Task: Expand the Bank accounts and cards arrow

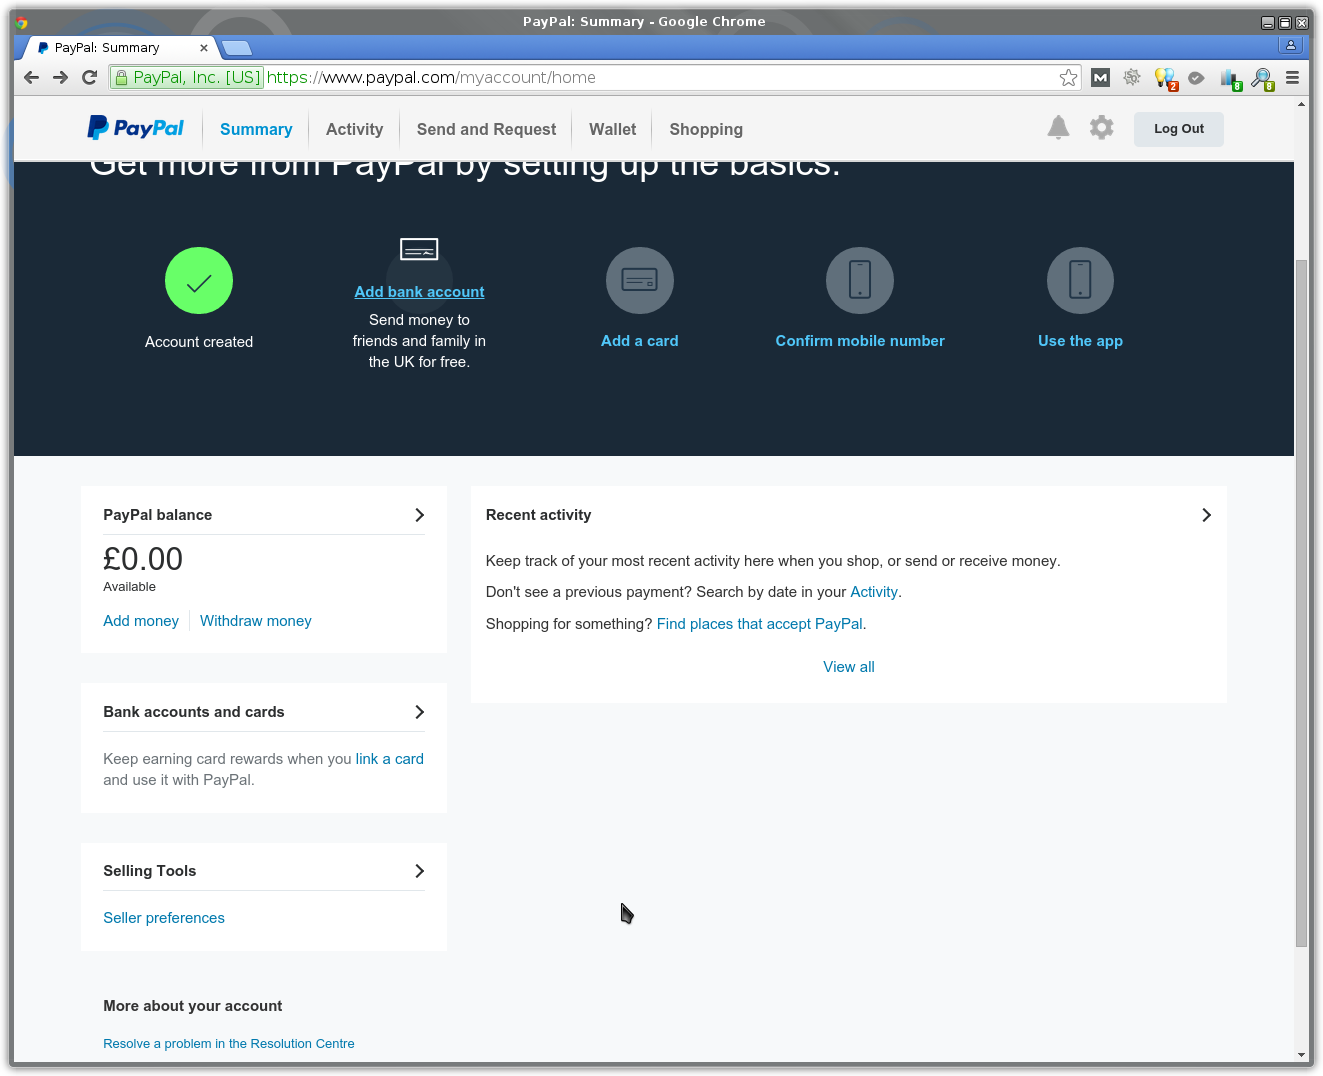Action: tap(419, 712)
